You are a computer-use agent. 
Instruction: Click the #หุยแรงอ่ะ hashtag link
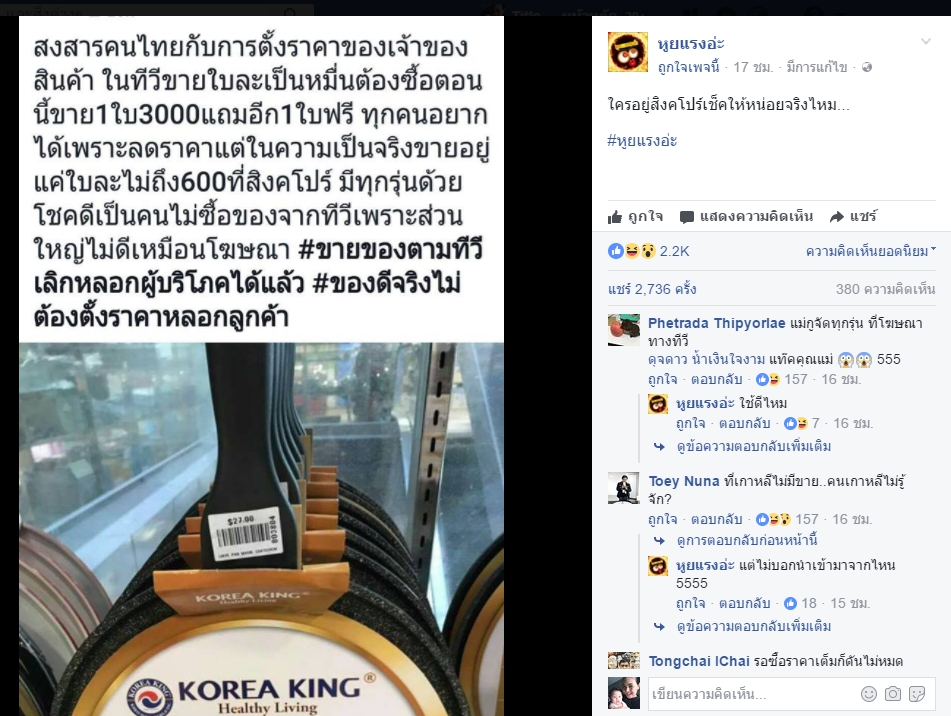point(642,141)
